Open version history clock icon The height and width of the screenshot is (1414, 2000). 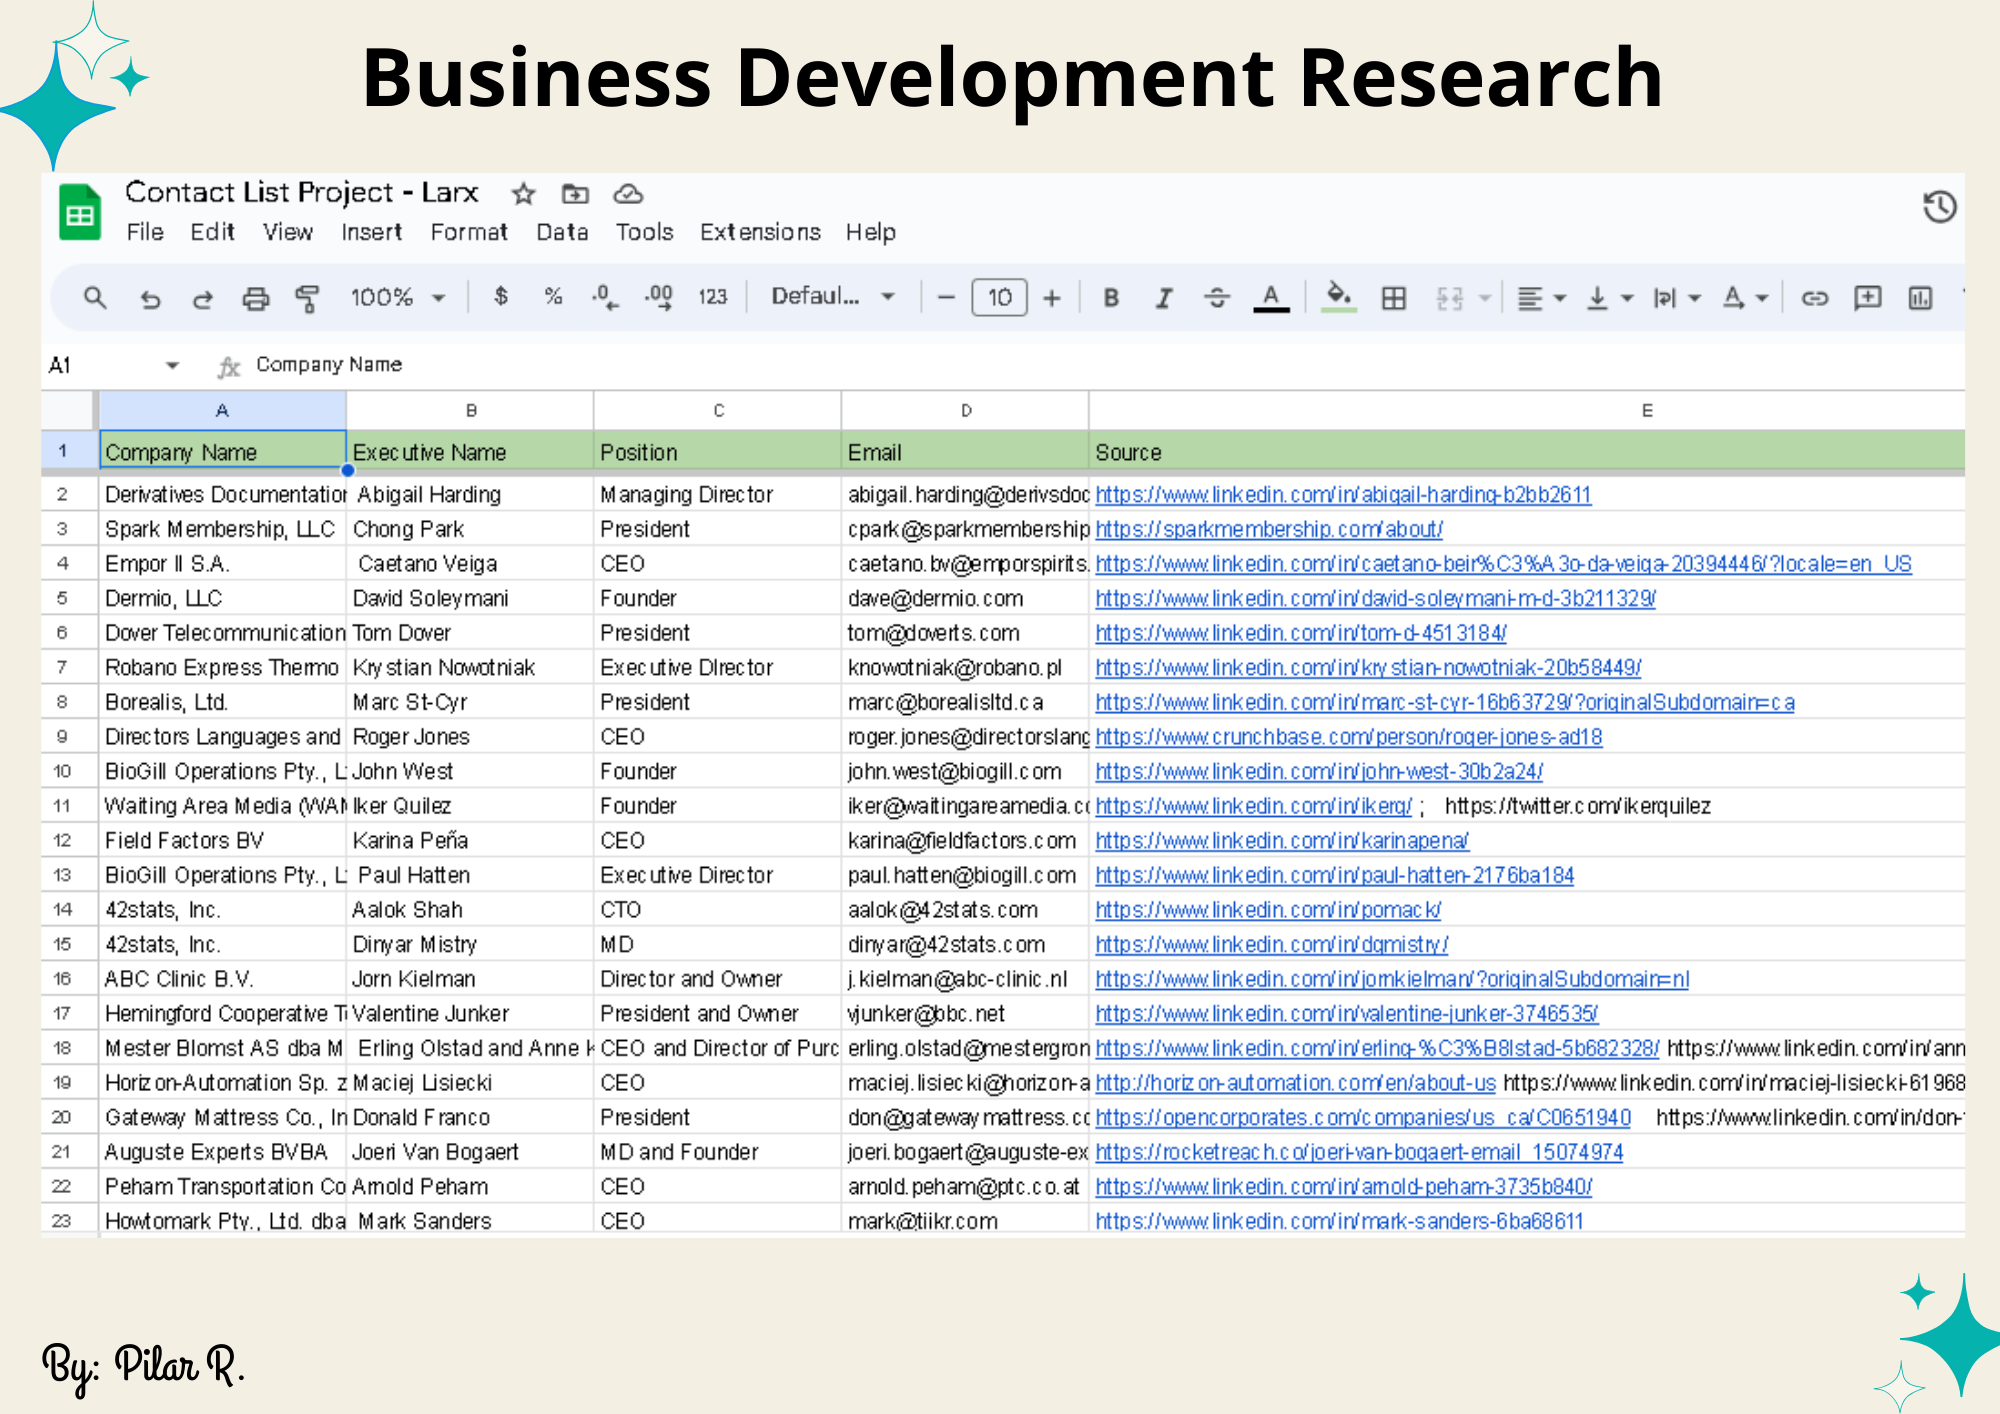point(1939,207)
